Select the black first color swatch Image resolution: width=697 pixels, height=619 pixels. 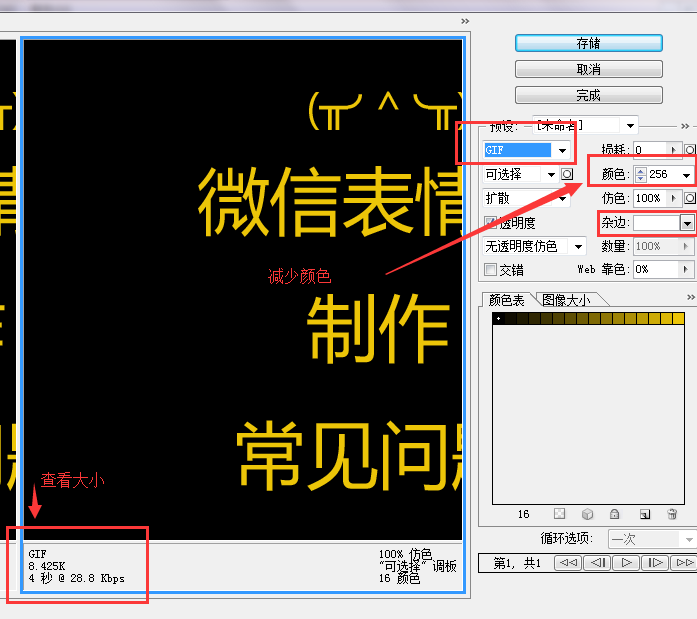tap(499, 318)
